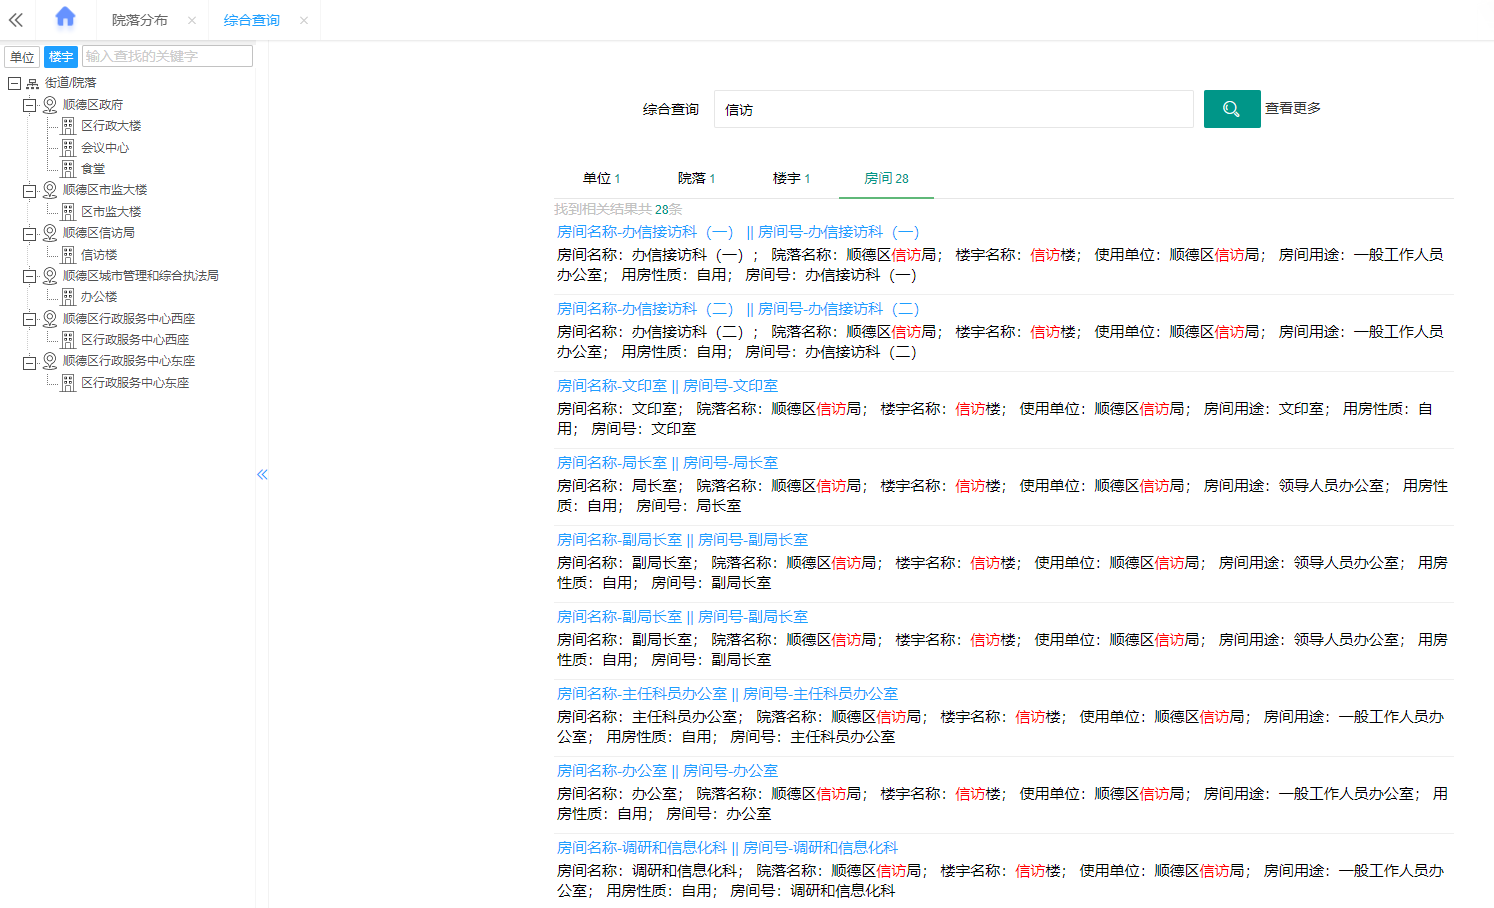This screenshot has width=1494, height=908.
Task: Collapse the left panel with the blue chevron
Action: click(262, 474)
